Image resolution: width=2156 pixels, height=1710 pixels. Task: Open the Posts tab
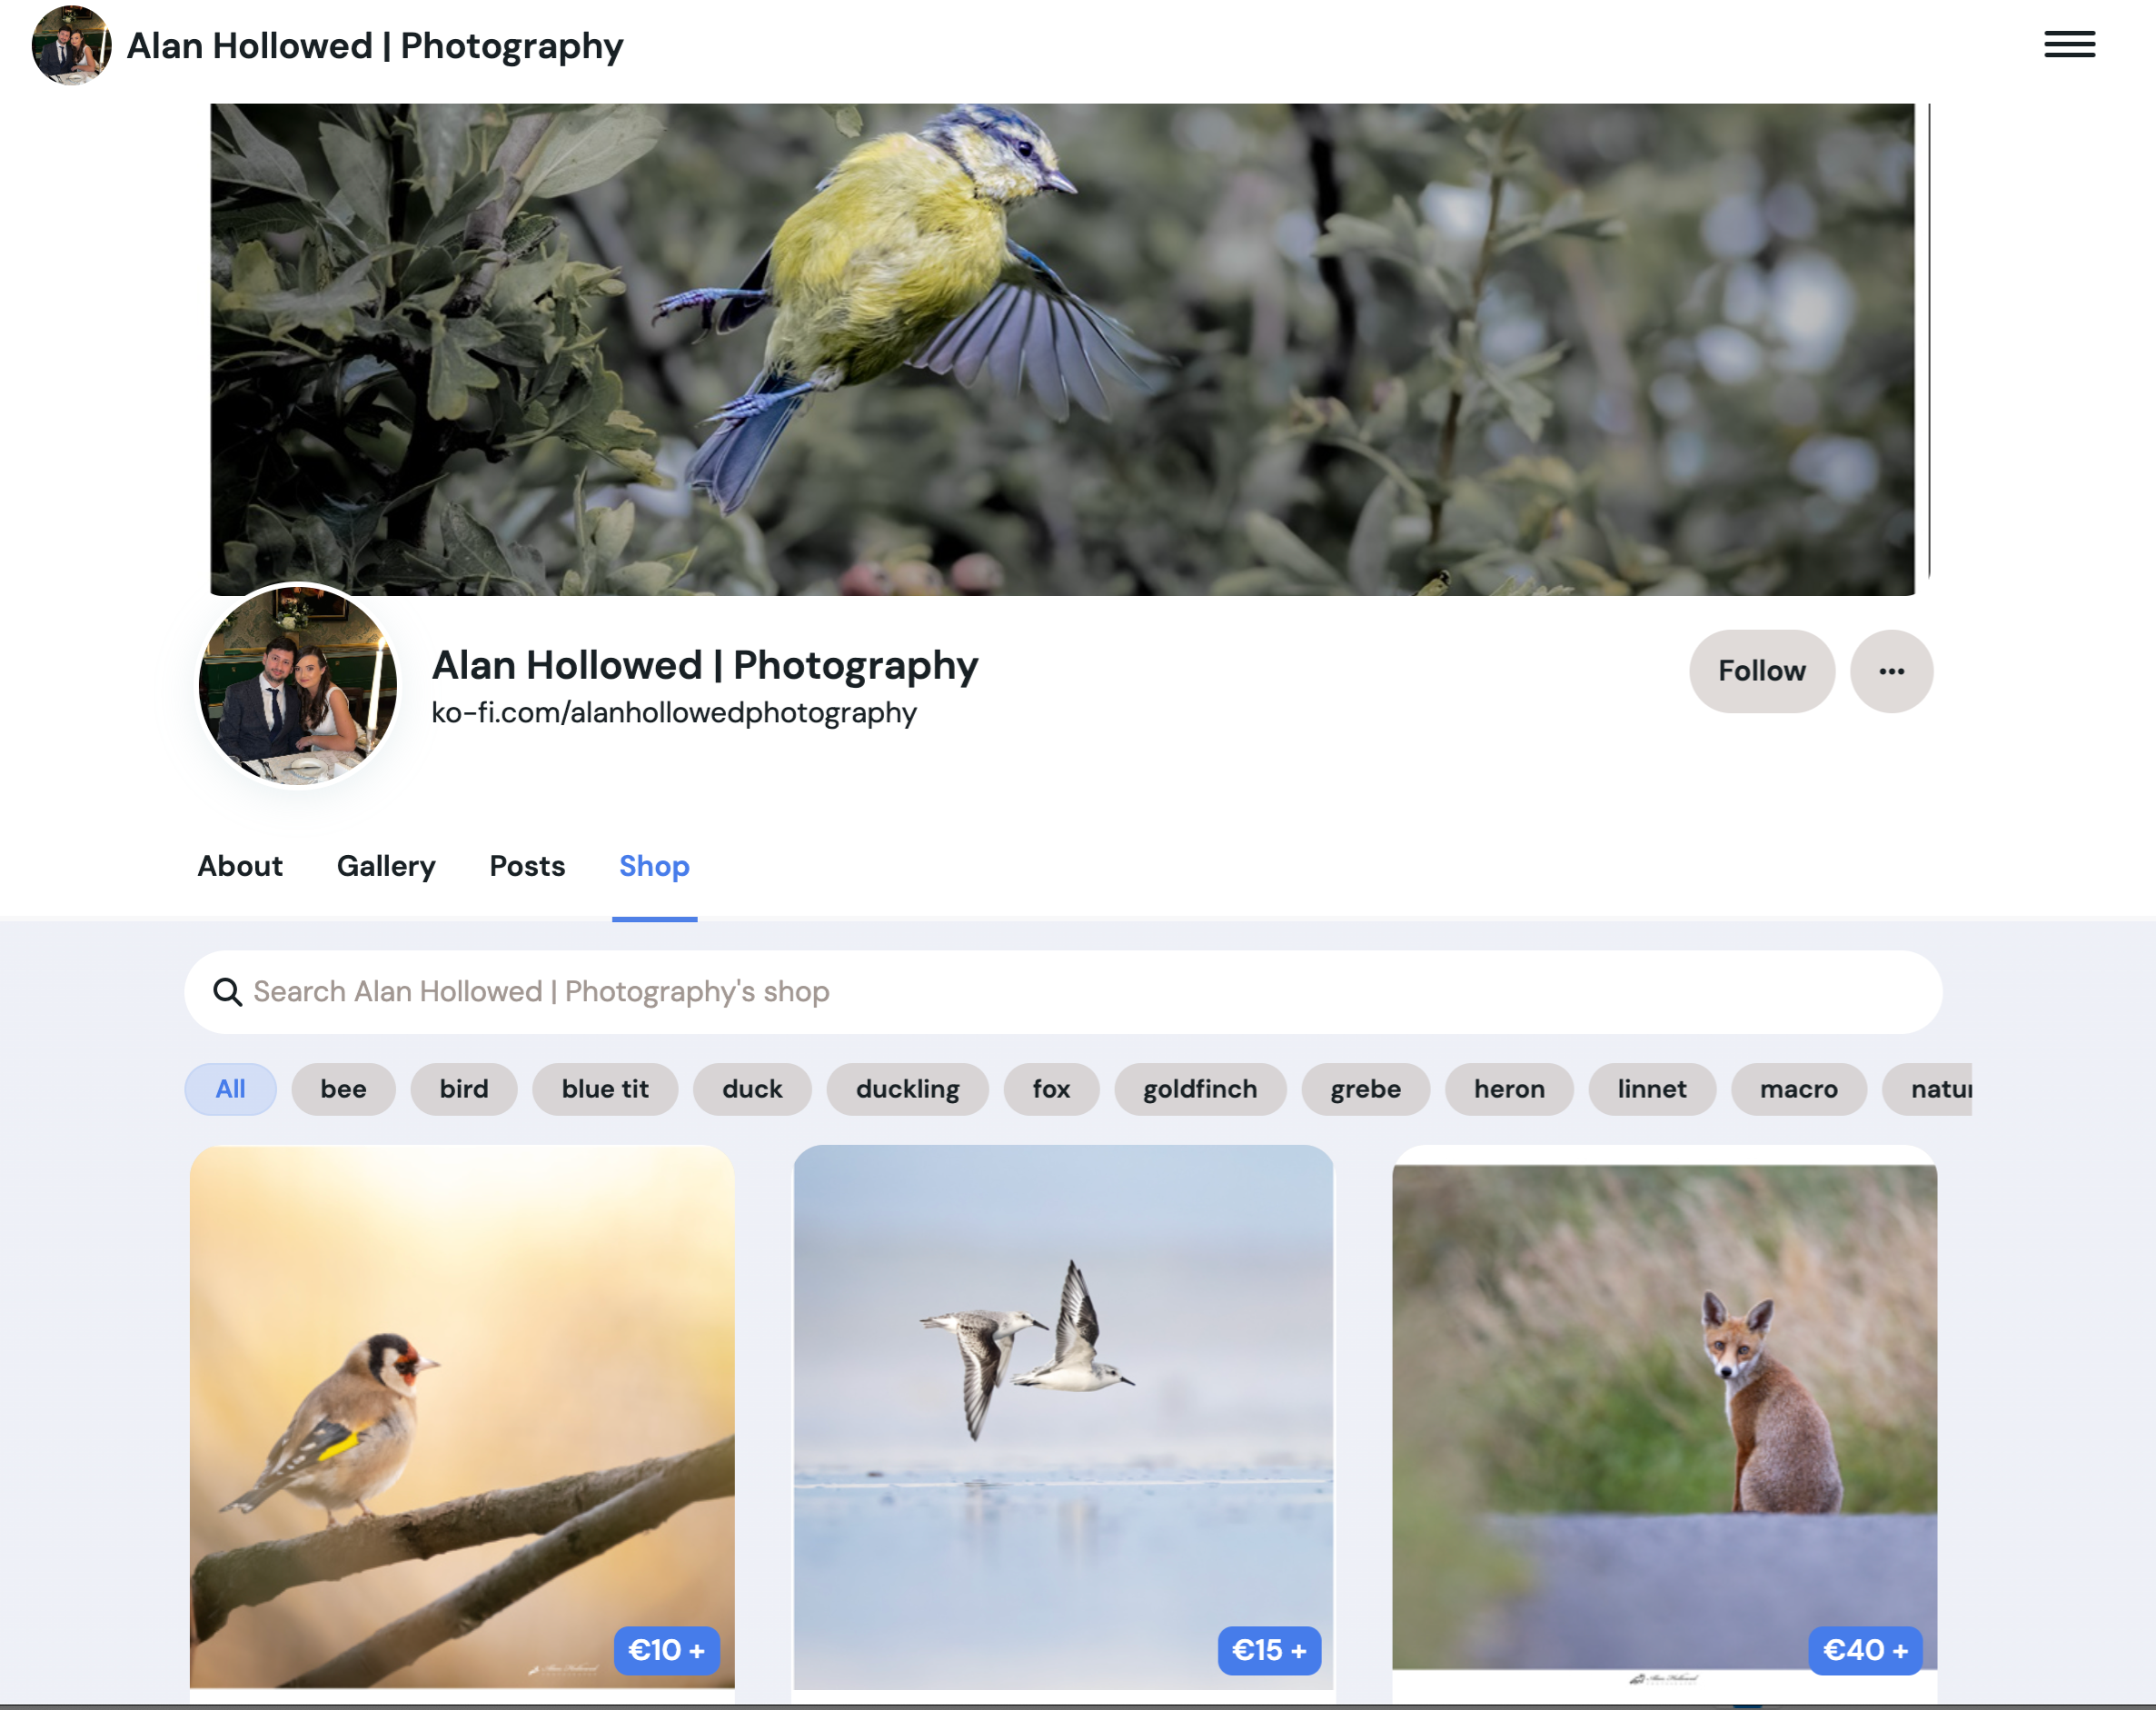[x=527, y=866]
